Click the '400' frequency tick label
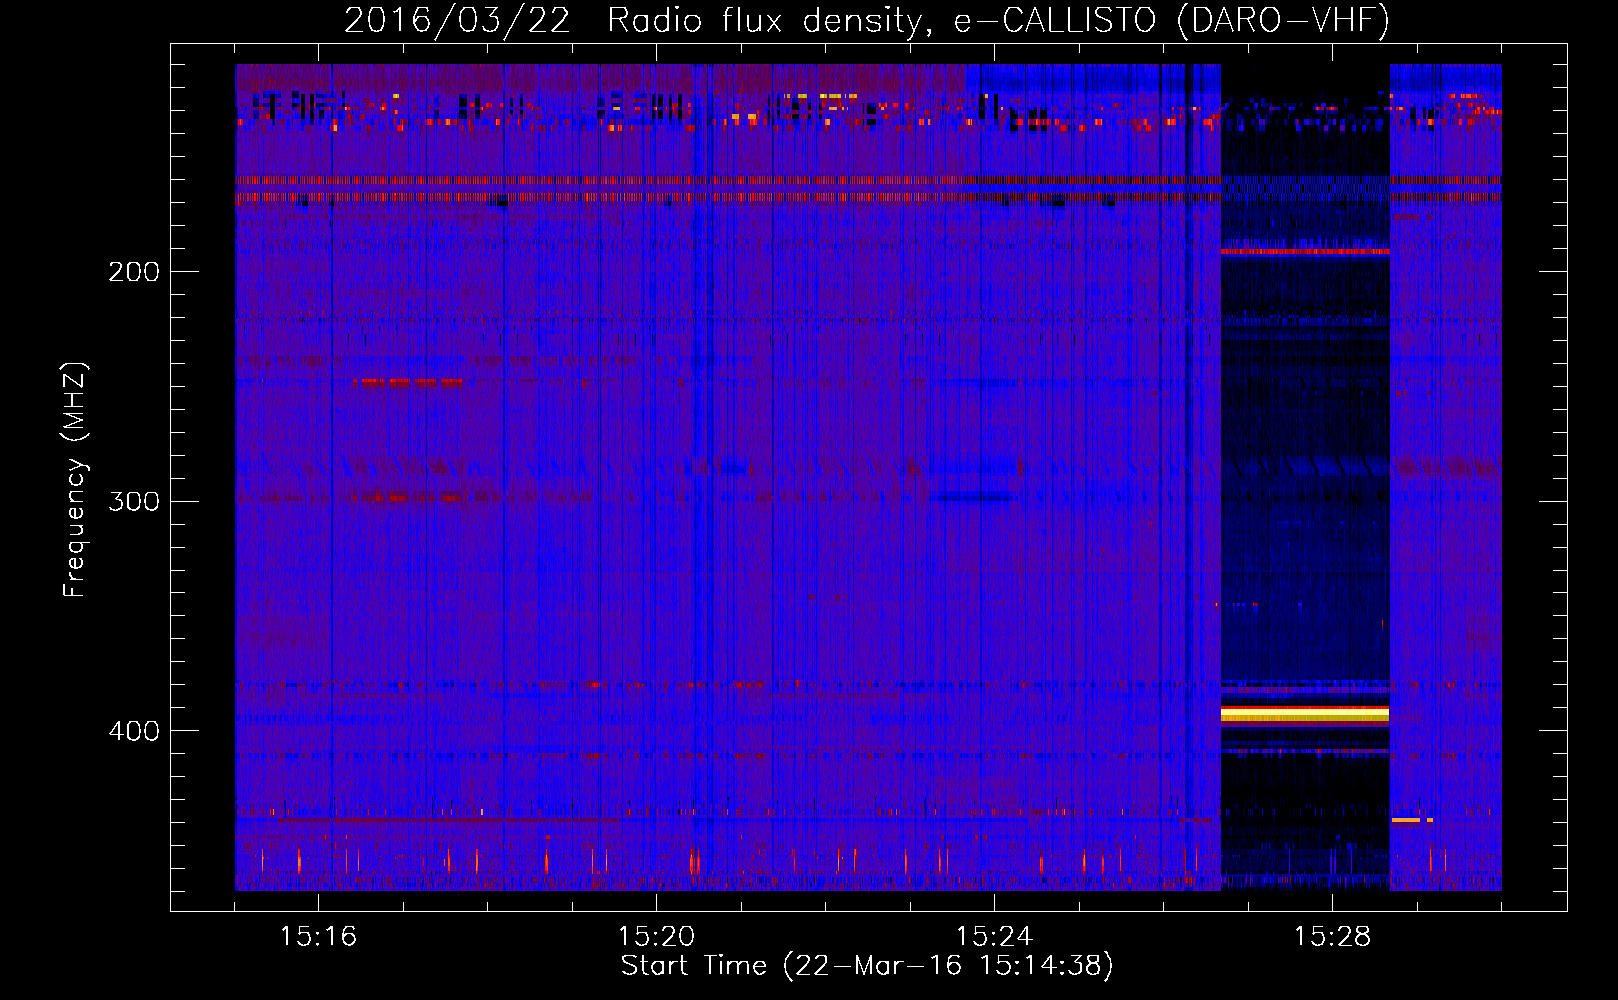 click(x=134, y=731)
